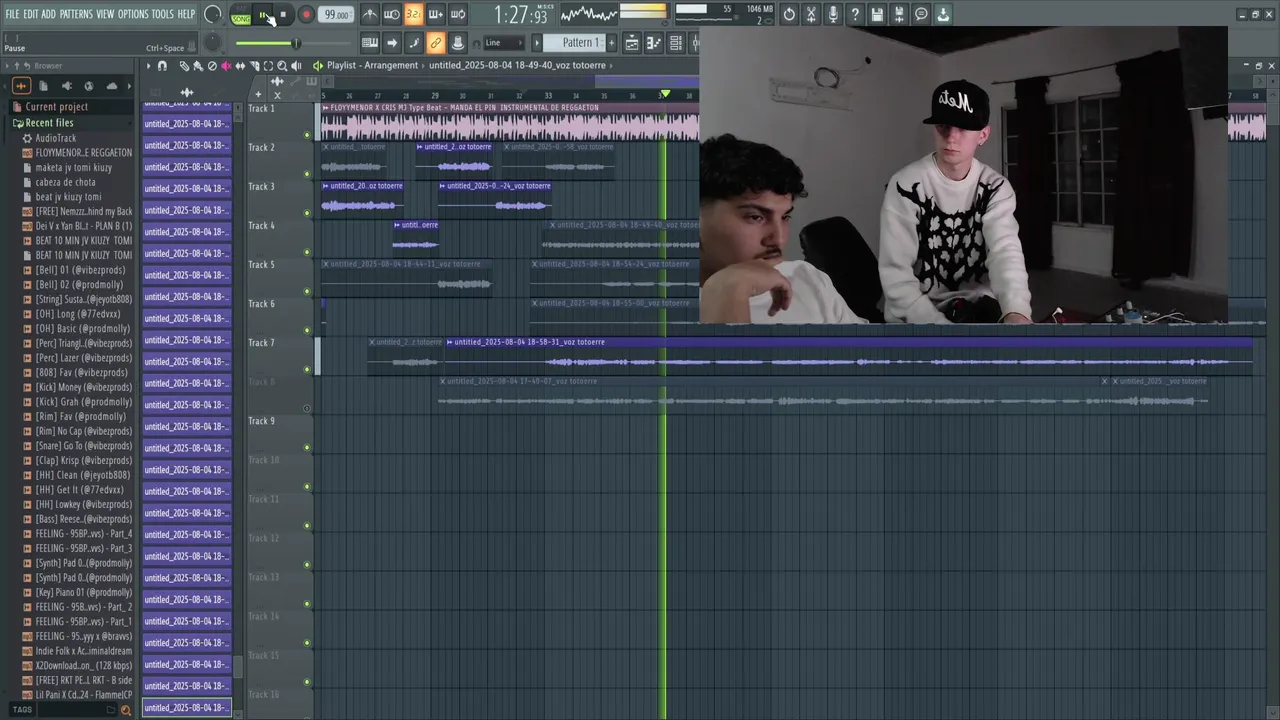Toggle the playlist snap magnet icon
The image size is (1280, 720).
point(162,66)
